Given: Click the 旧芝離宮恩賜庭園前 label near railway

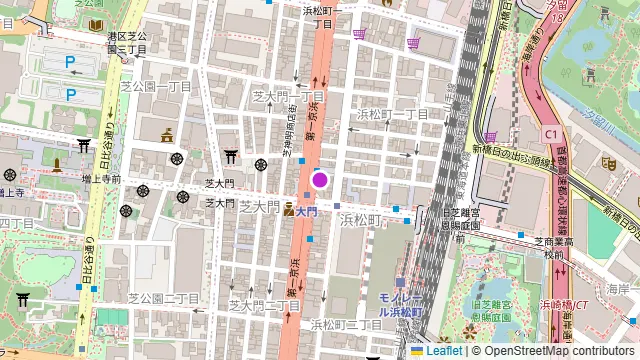Looking at the screenshot, I should 462,226.
